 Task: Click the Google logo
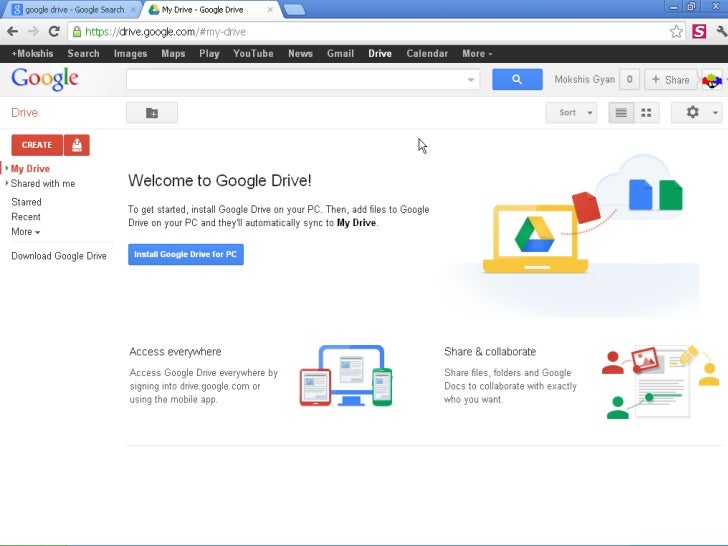click(x=45, y=79)
